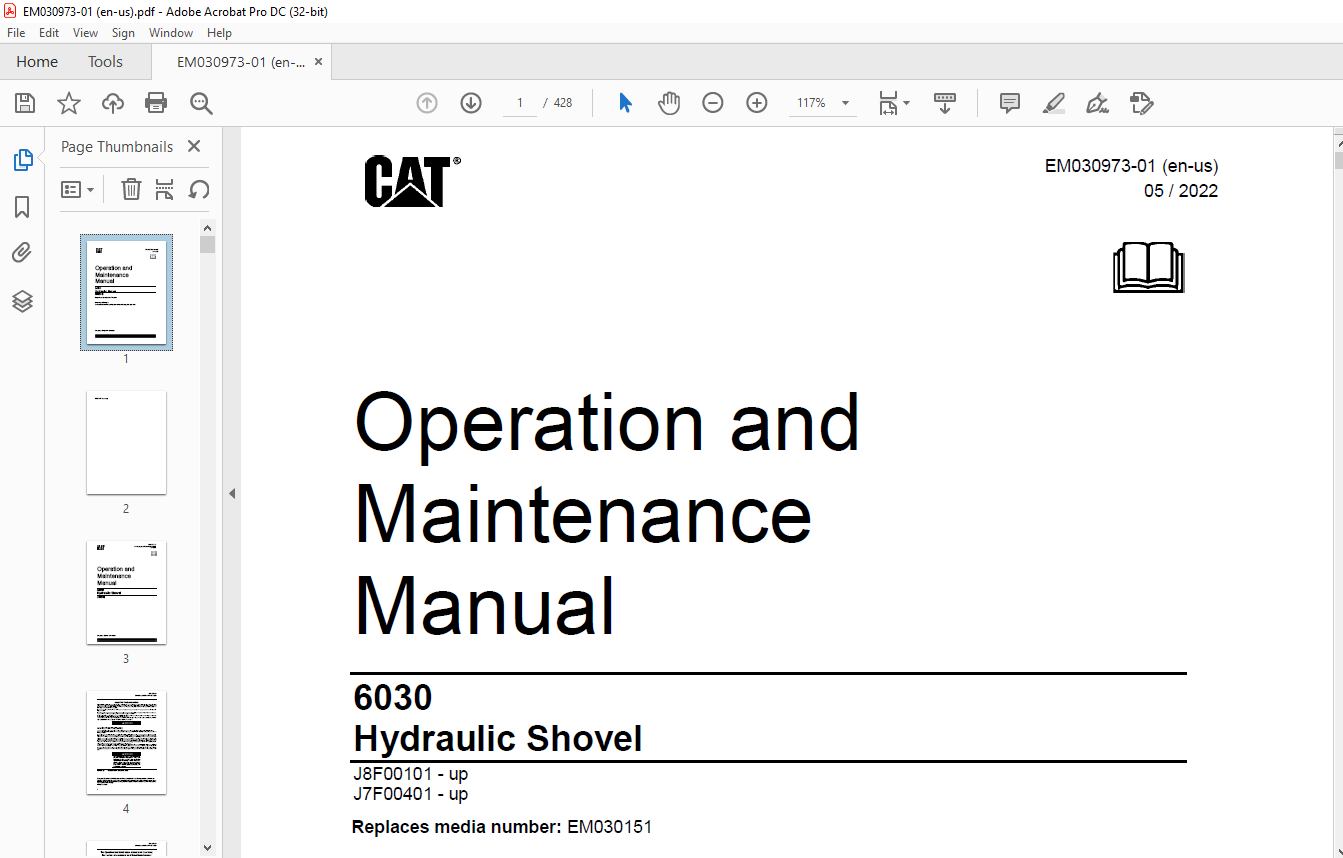Open the thumbnails Options dropdown menu
The image size is (1343, 858).
[x=77, y=189]
